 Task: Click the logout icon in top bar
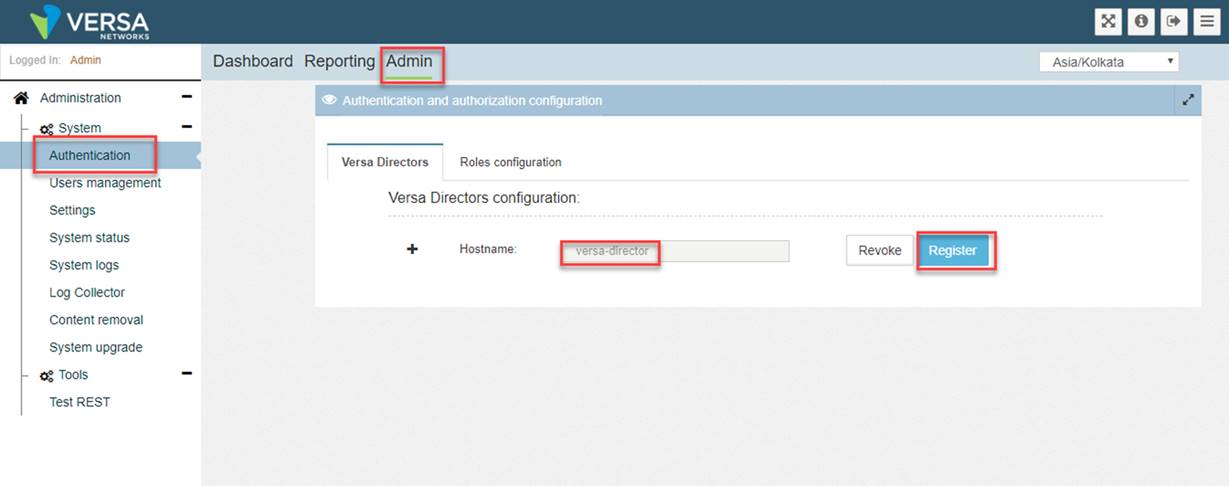coord(1173,21)
